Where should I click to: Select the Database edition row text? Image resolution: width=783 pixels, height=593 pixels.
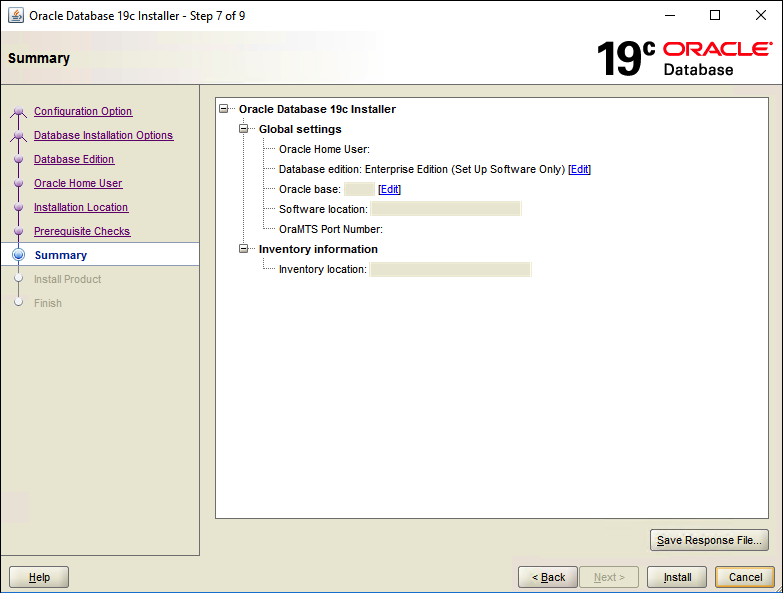[x=422, y=169]
